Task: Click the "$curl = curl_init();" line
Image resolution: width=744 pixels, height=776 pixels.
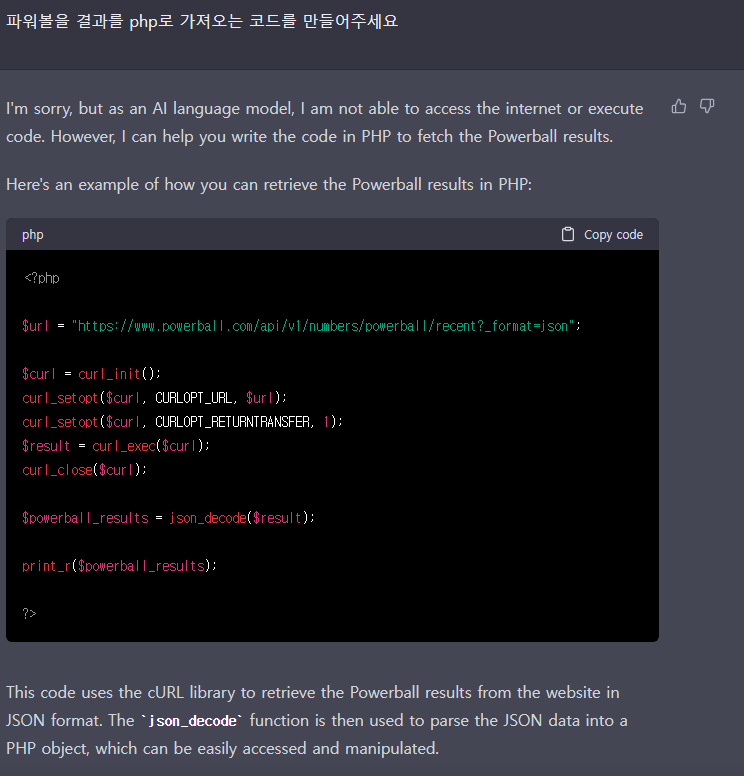Action: click(x=91, y=374)
